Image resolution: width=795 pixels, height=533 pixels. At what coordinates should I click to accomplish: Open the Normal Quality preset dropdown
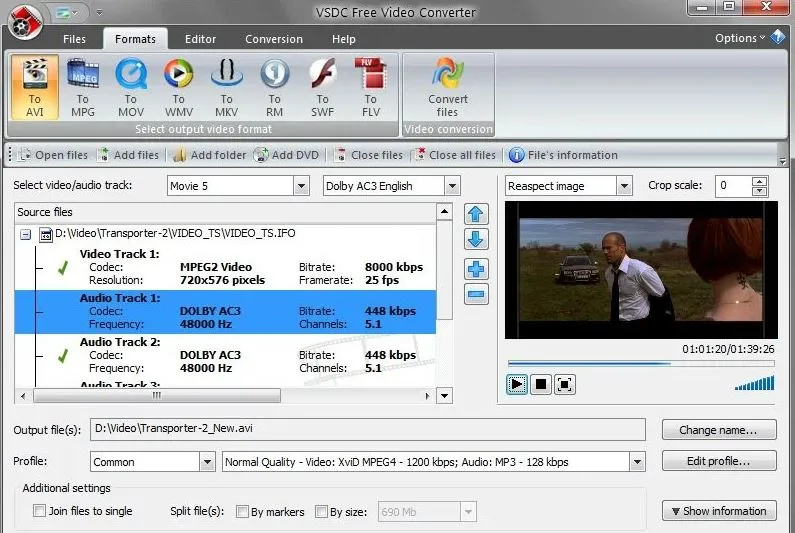pyautogui.click(x=637, y=462)
